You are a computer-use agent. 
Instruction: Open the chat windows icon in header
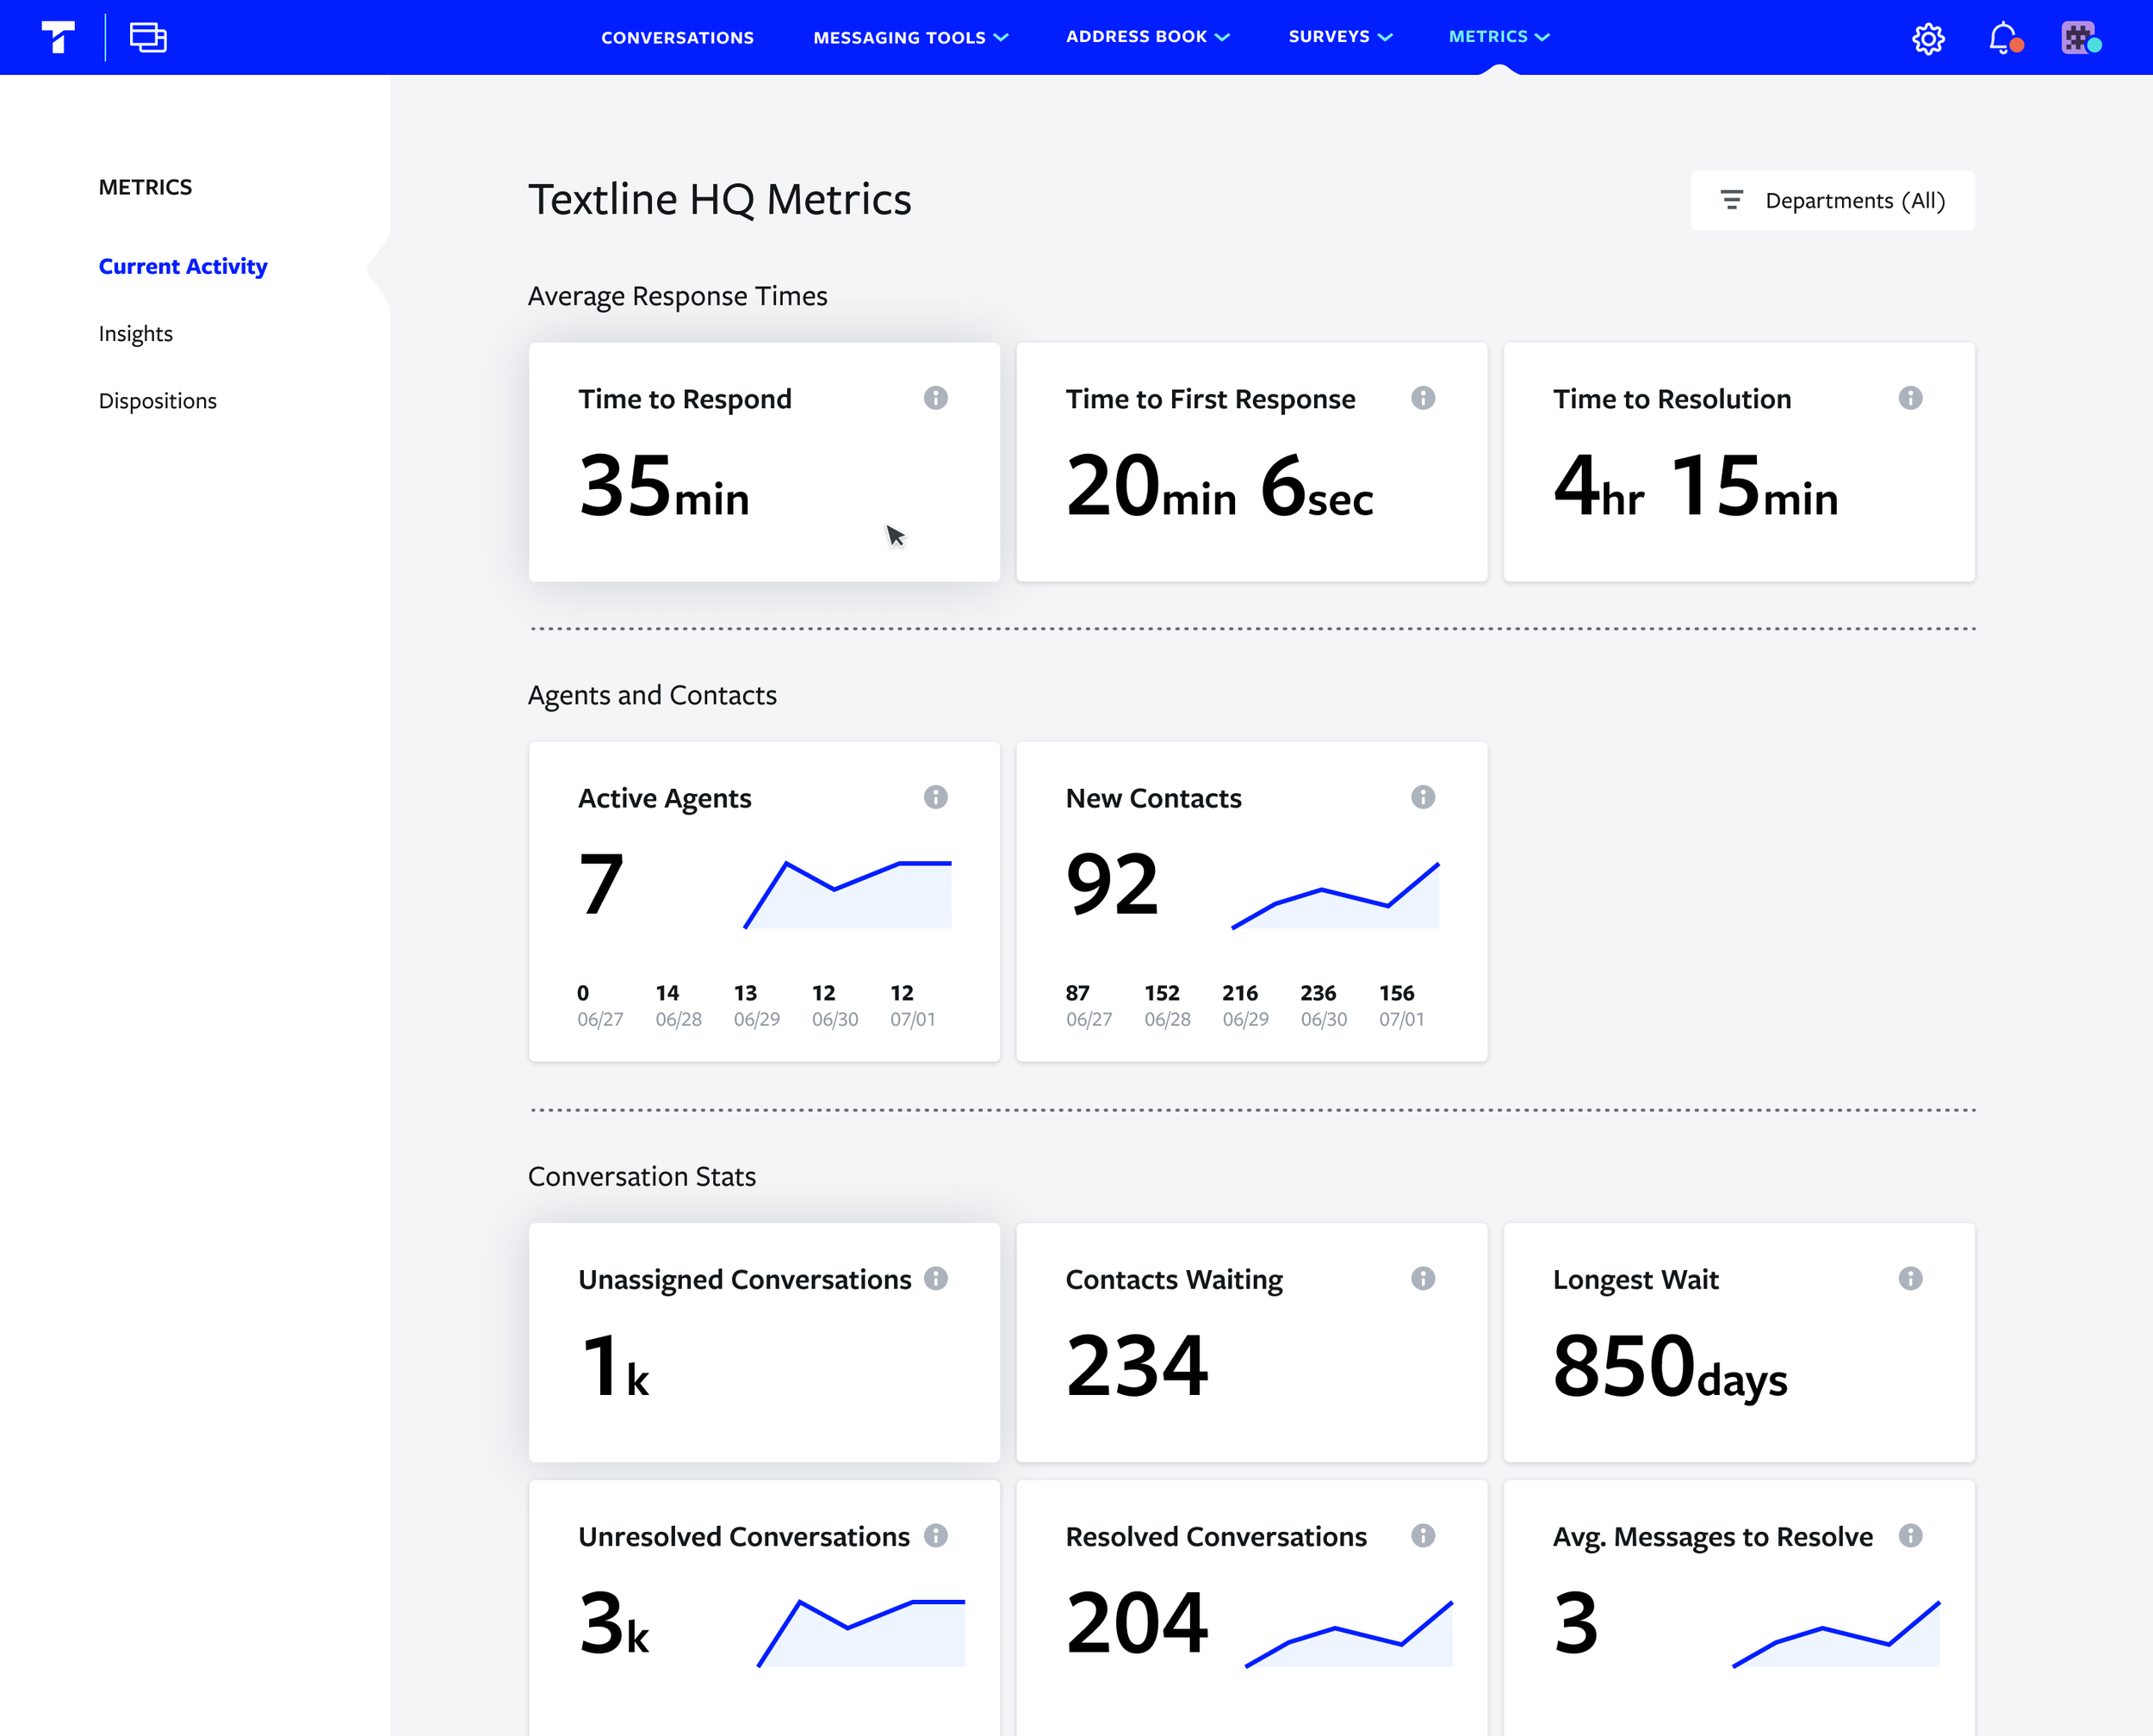[x=148, y=37]
